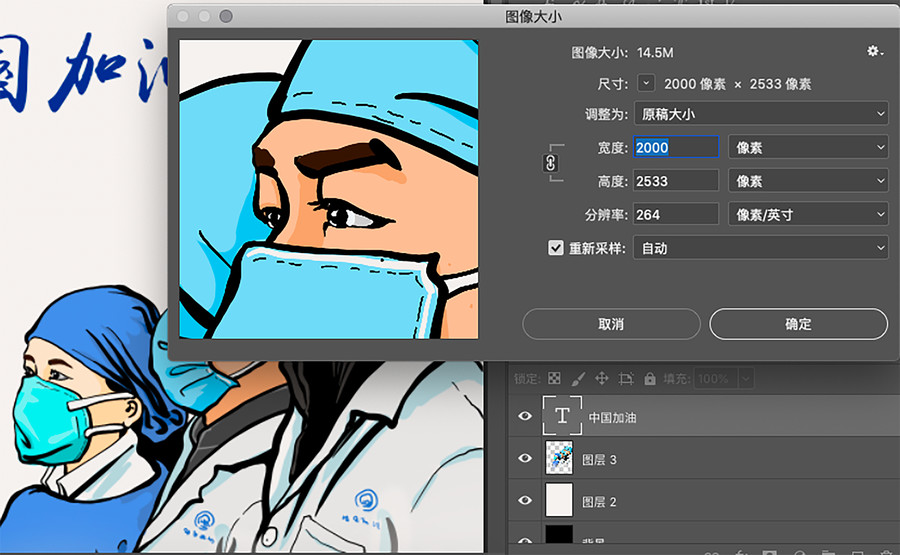Toggle lock position move icon
This screenshot has height=555, width=900.
[602, 378]
